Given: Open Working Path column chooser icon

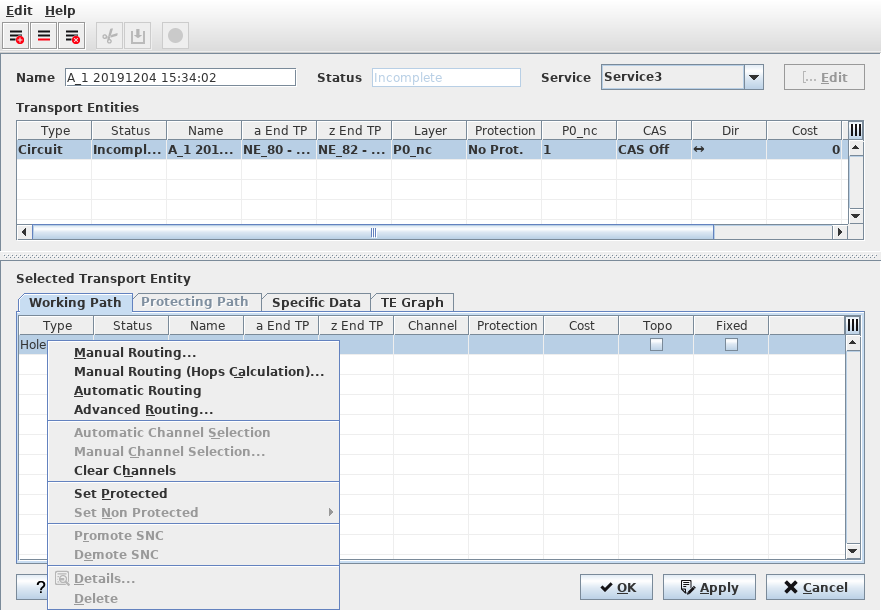Looking at the screenshot, I should point(852,325).
